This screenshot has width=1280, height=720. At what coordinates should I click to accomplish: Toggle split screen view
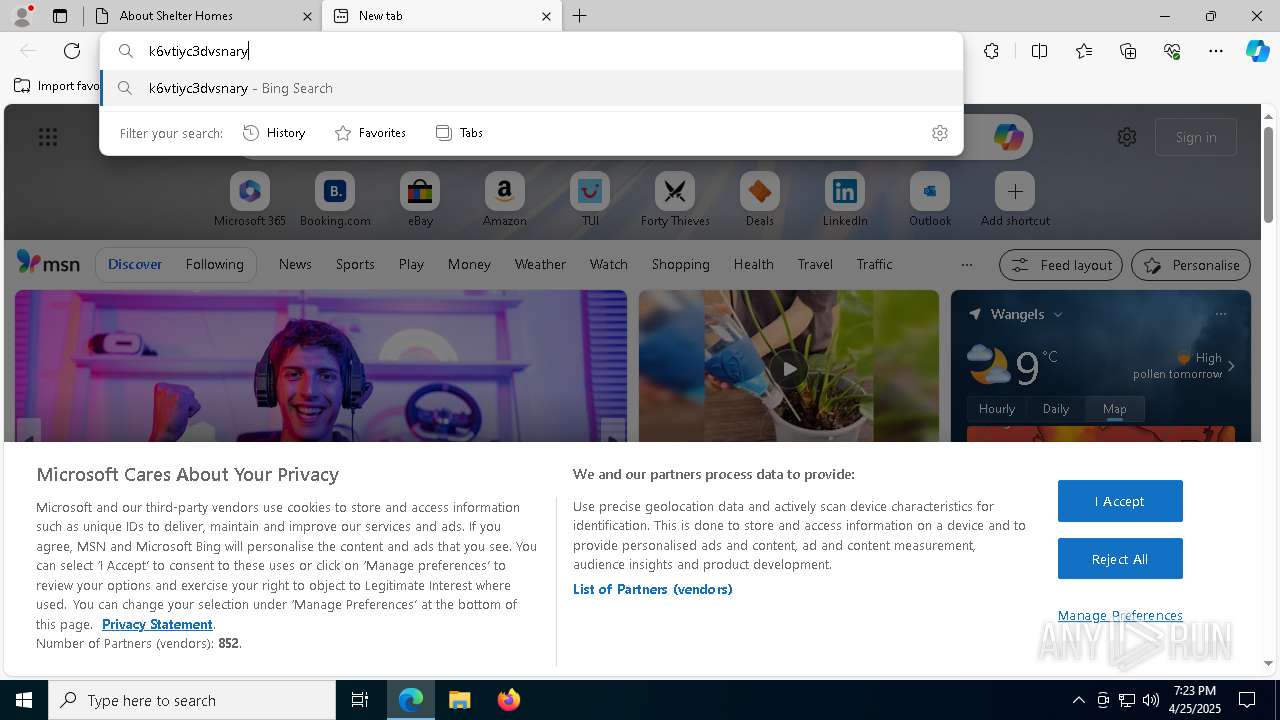pyautogui.click(x=1039, y=51)
